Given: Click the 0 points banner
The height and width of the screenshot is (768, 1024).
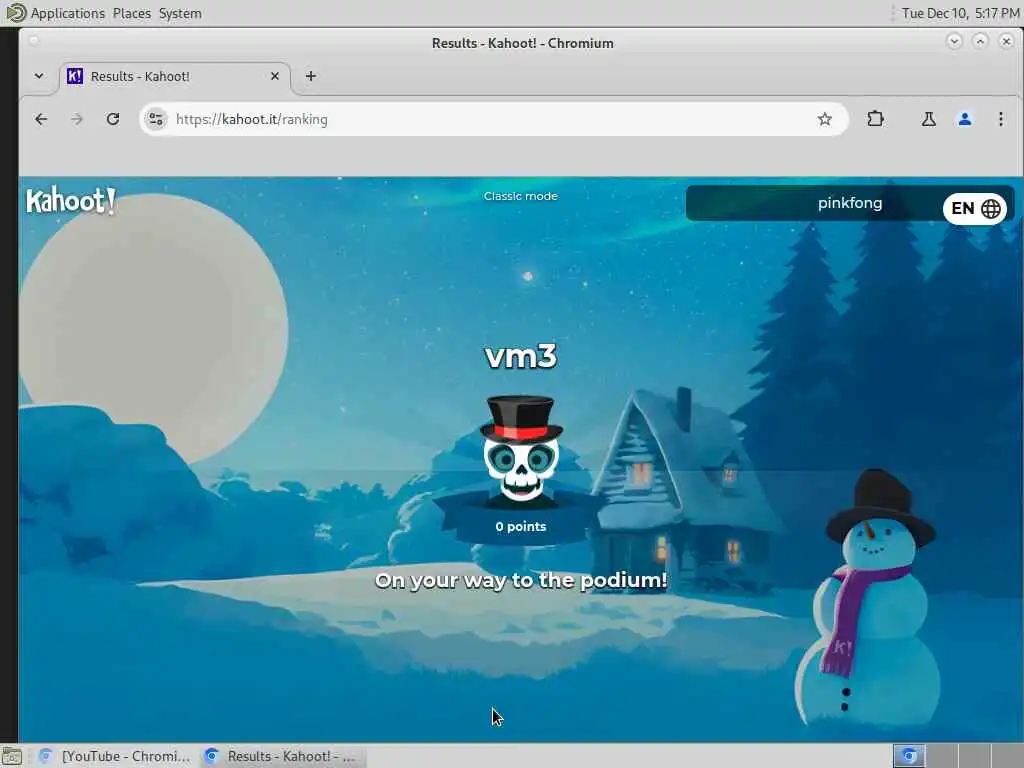Looking at the screenshot, I should (520, 526).
